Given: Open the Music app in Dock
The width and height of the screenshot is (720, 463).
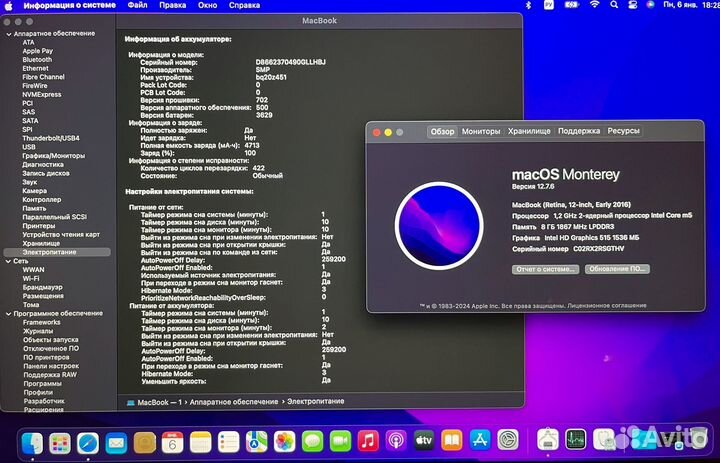Looking at the screenshot, I should (368, 442).
